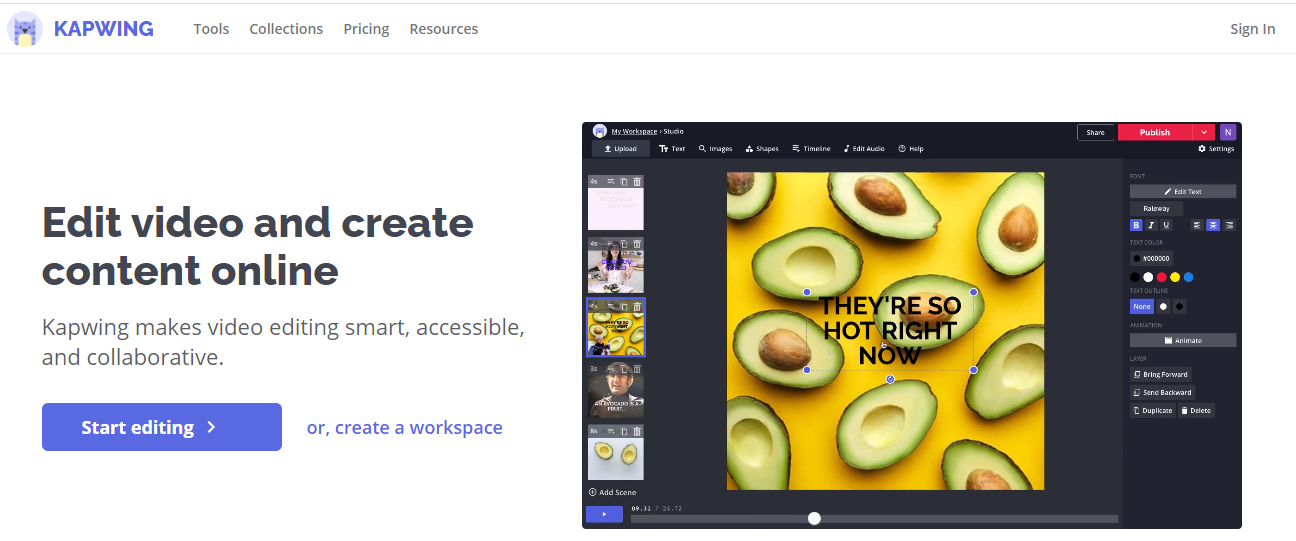Click the 'THEY'RE SO HOT RIGHT NOW' text layer
1296x541 pixels.
point(890,330)
